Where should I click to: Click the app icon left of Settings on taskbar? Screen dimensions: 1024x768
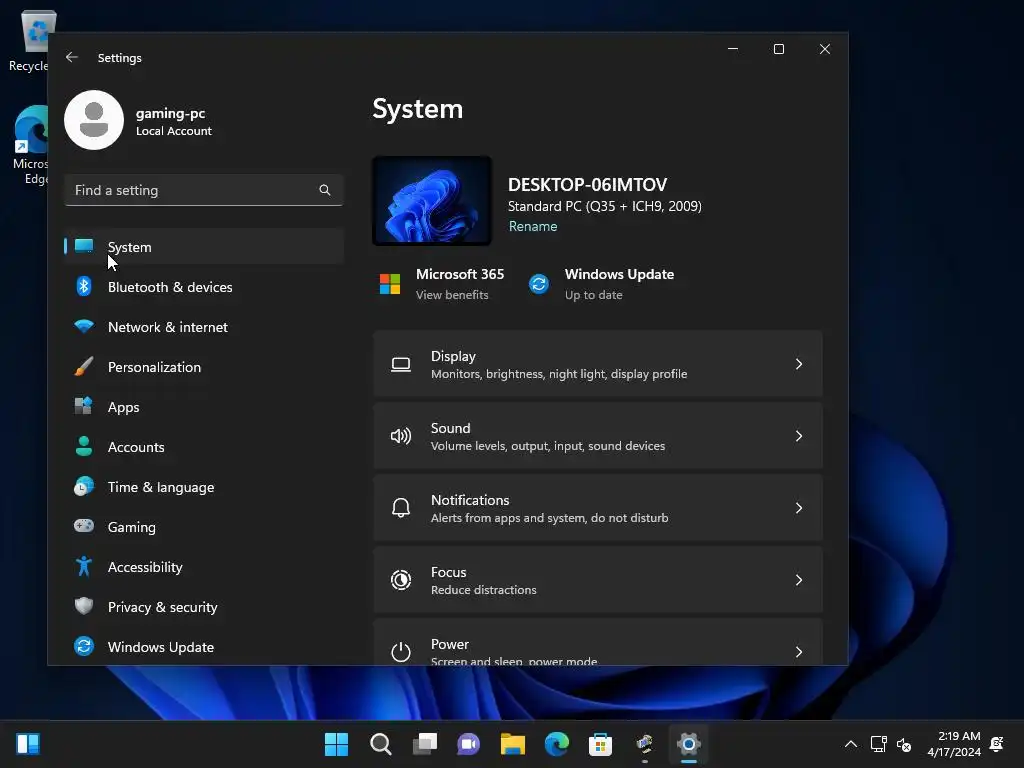(645, 744)
